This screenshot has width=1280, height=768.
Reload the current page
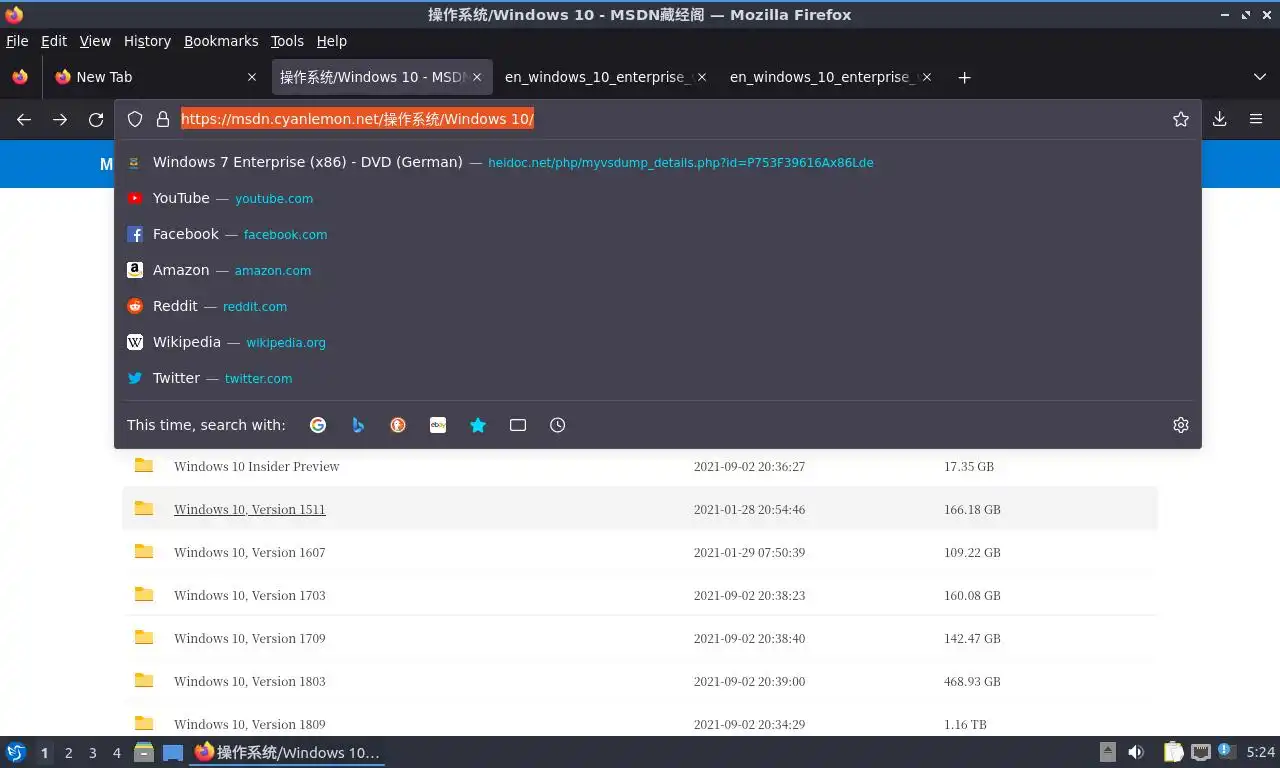coord(96,119)
